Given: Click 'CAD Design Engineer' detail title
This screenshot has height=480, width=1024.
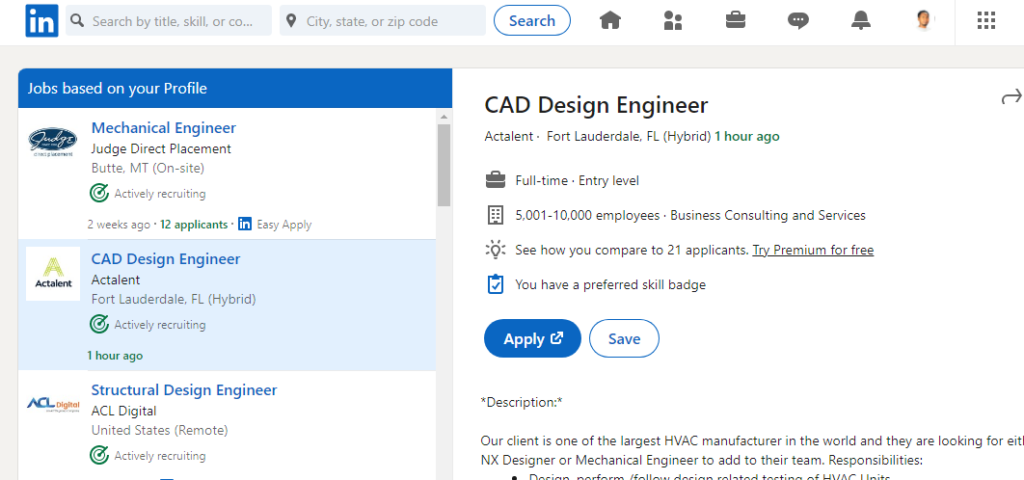Looking at the screenshot, I should click(x=596, y=105).
